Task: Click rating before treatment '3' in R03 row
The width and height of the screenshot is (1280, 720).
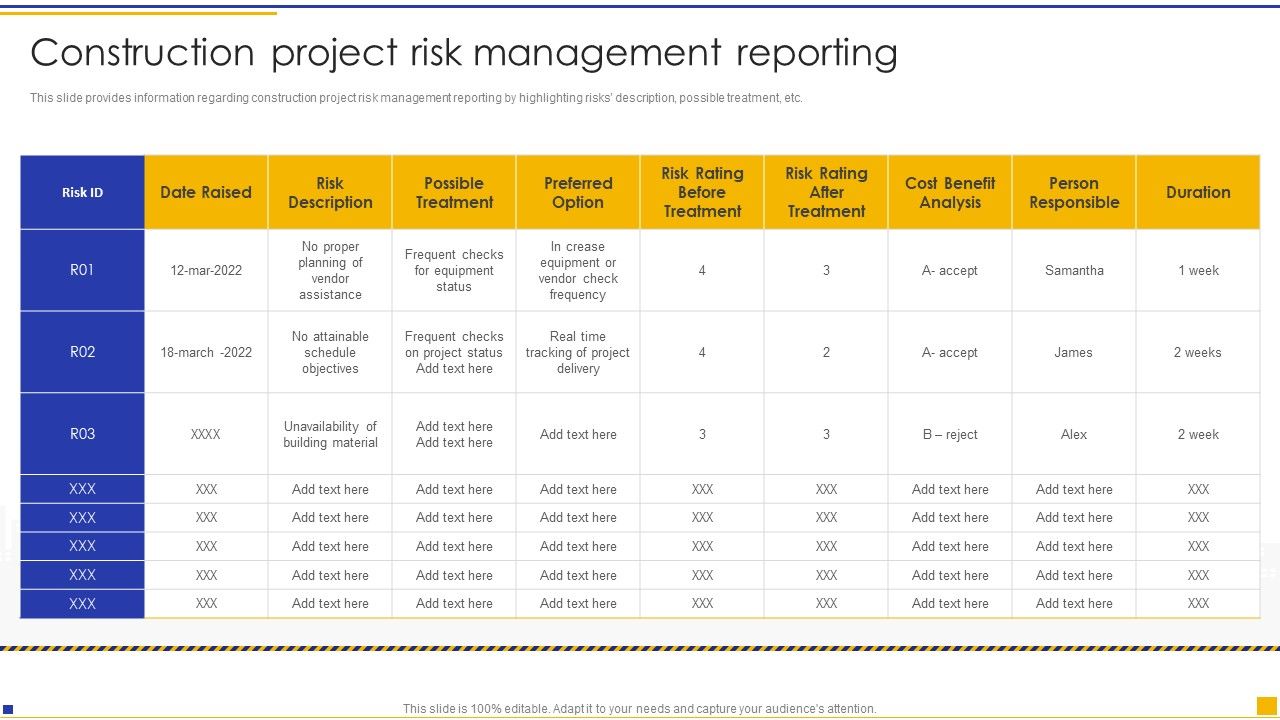Action: pyautogui.click(x=702, y=434)
